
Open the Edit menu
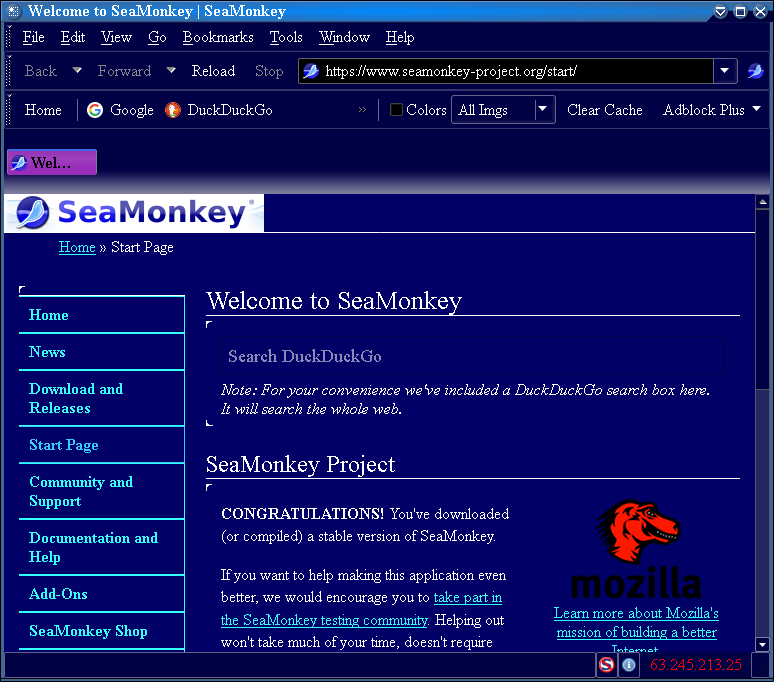[73, 38]
